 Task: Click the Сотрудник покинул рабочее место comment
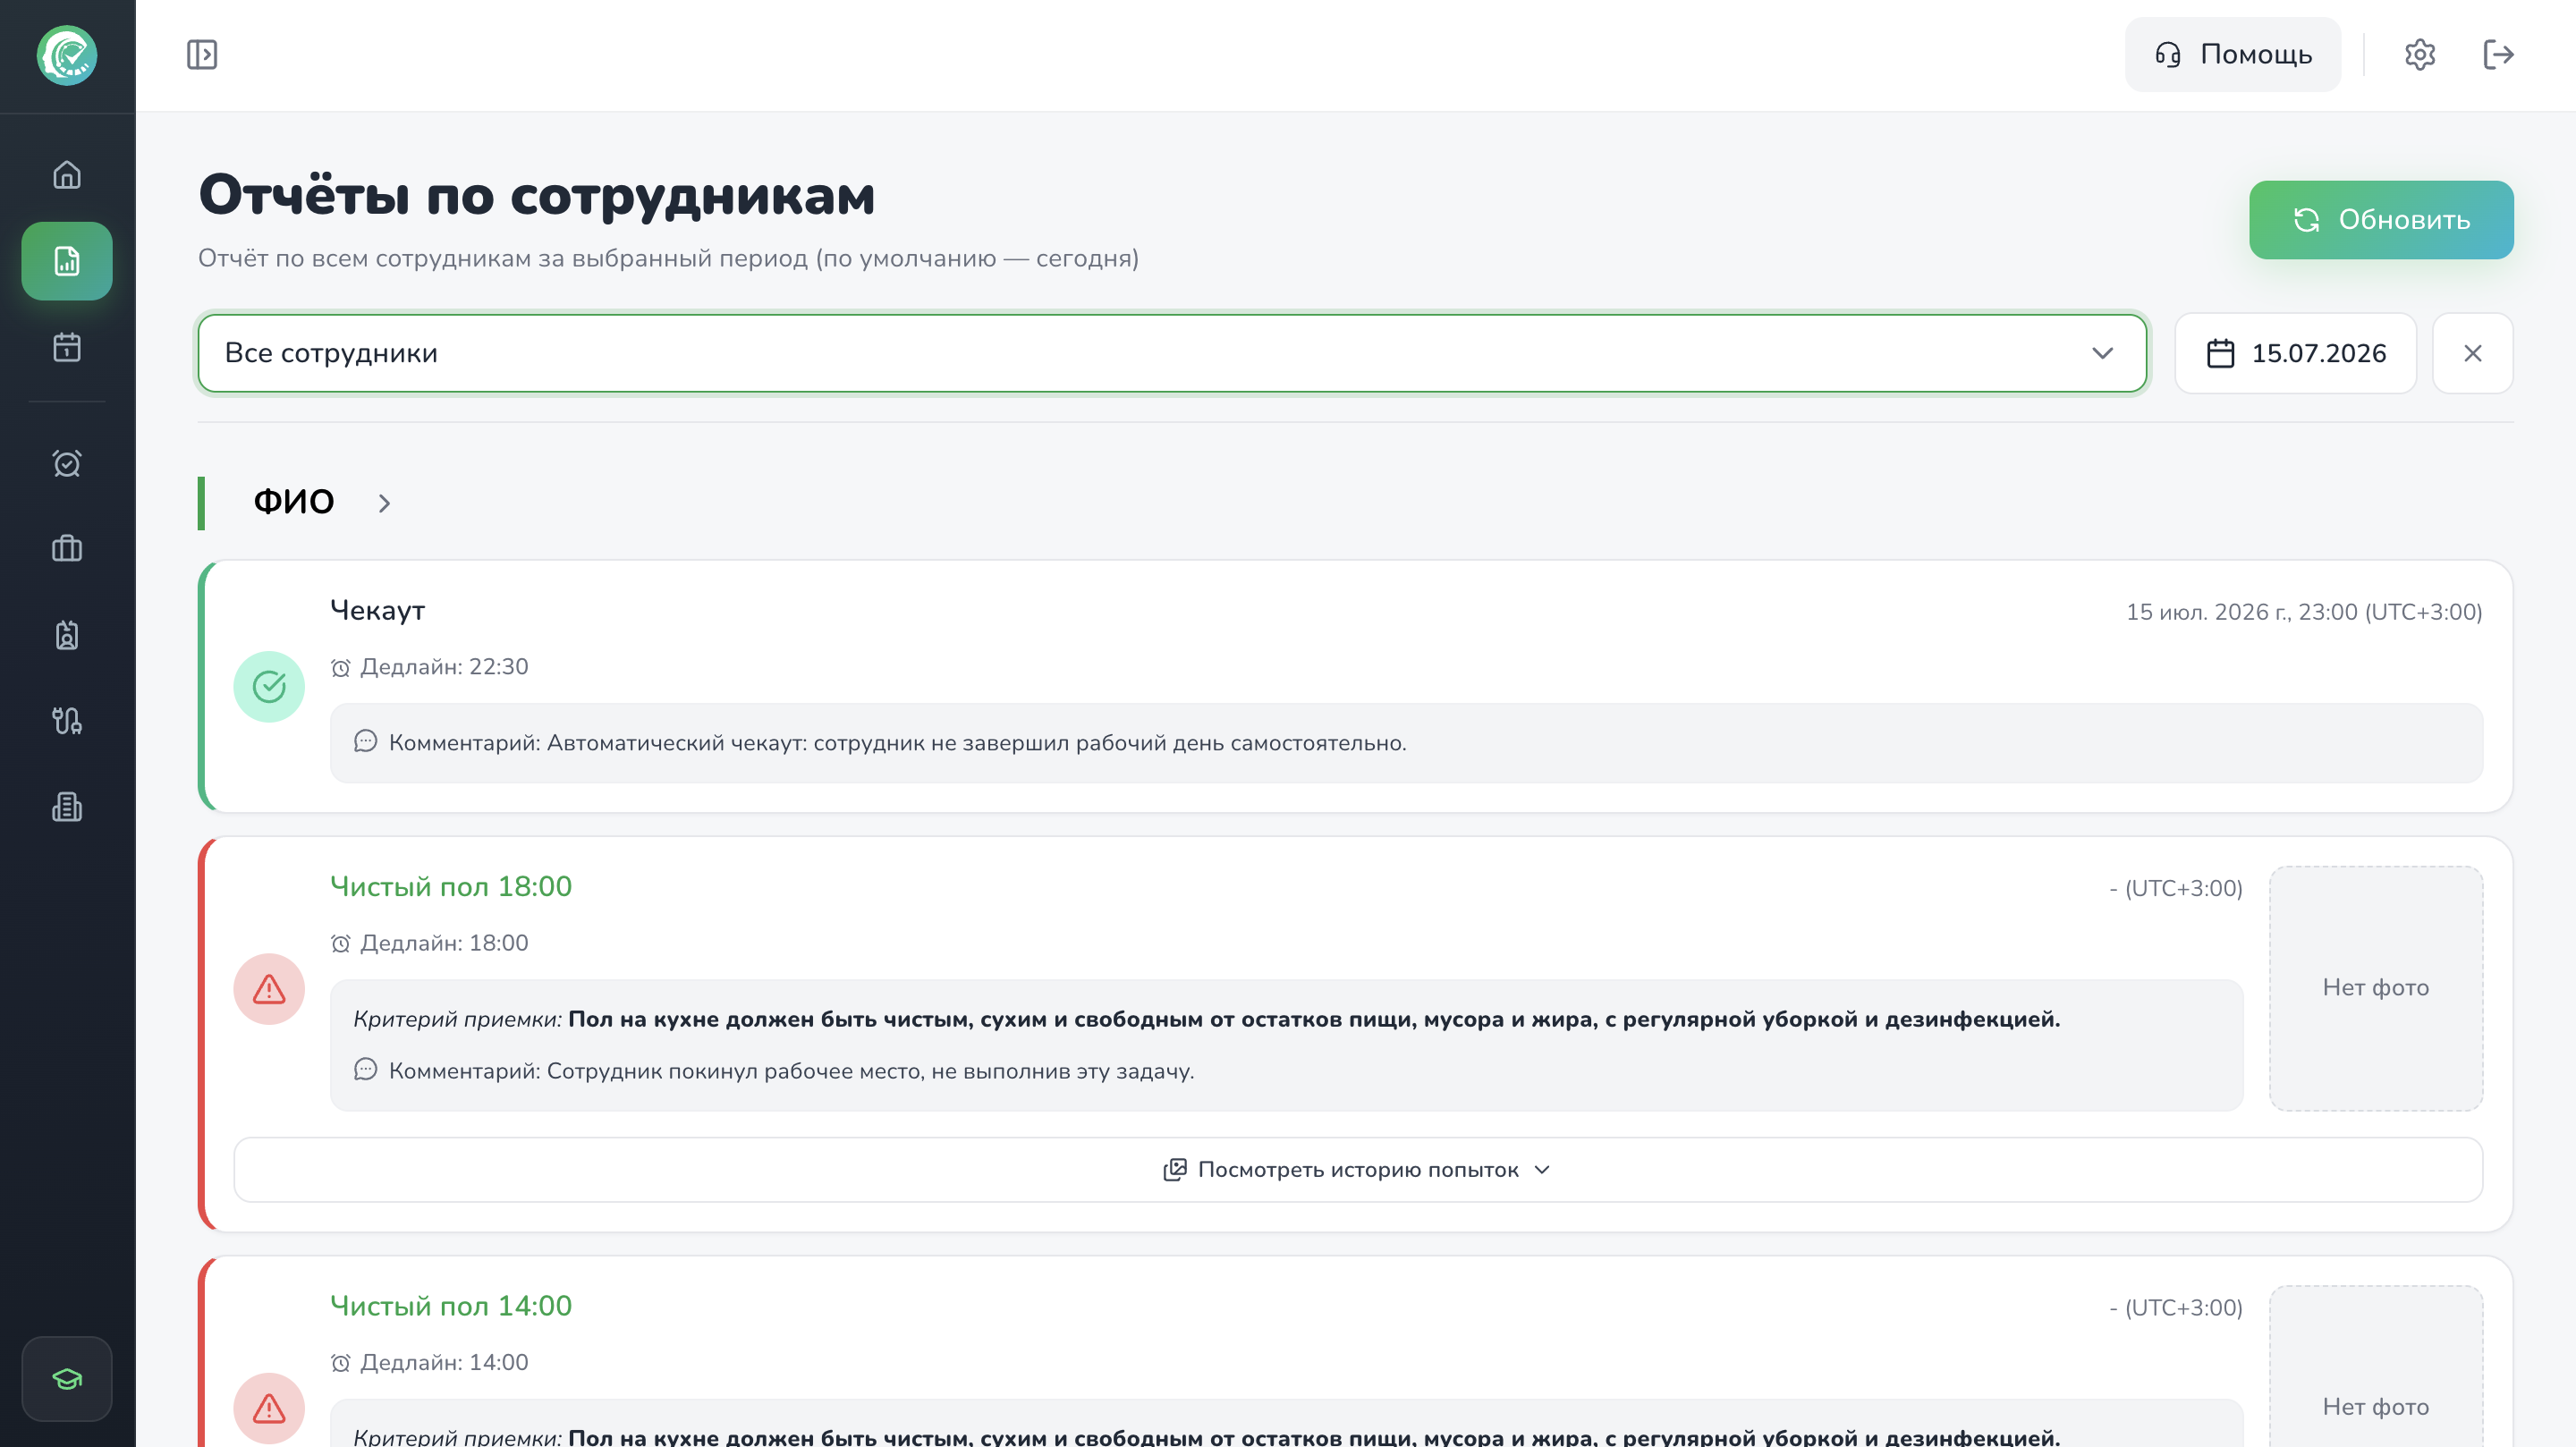coord(792,1071)
